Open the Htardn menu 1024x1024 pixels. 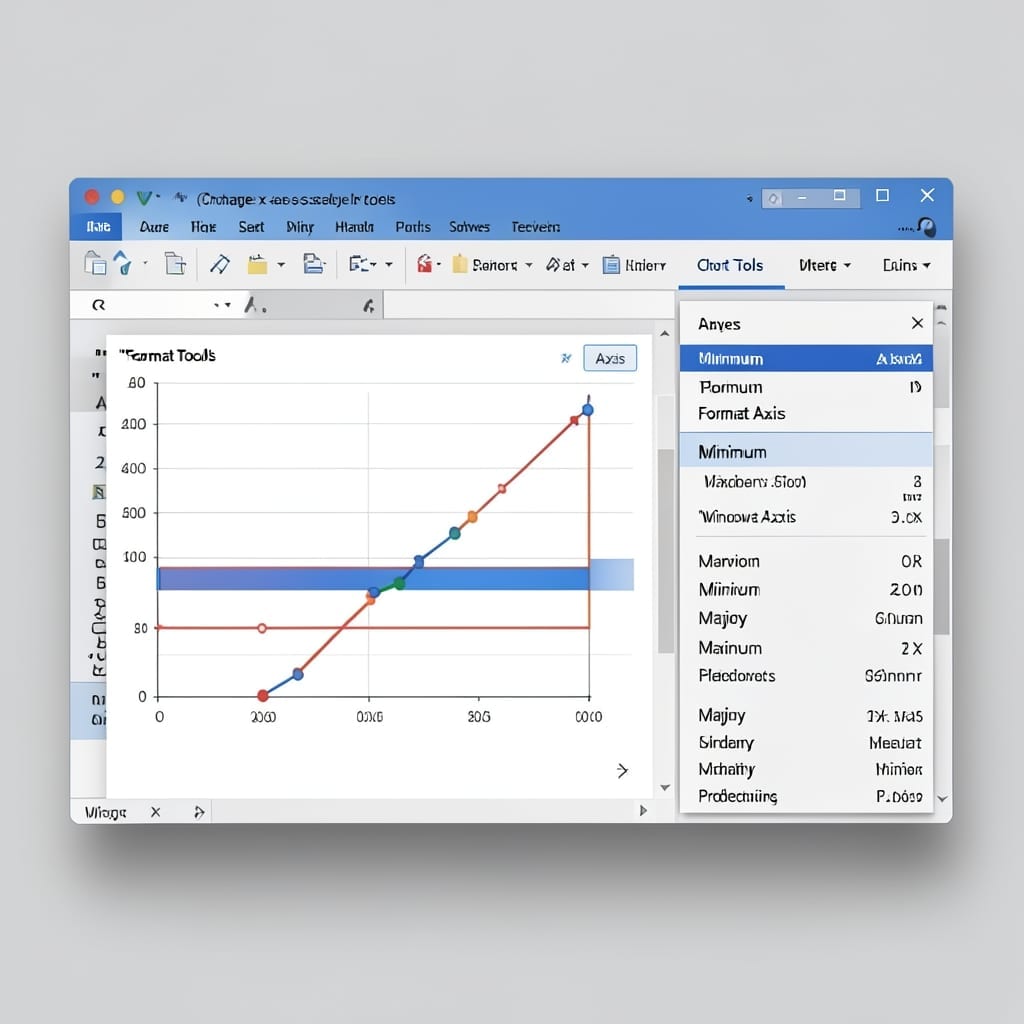(354, 227)
